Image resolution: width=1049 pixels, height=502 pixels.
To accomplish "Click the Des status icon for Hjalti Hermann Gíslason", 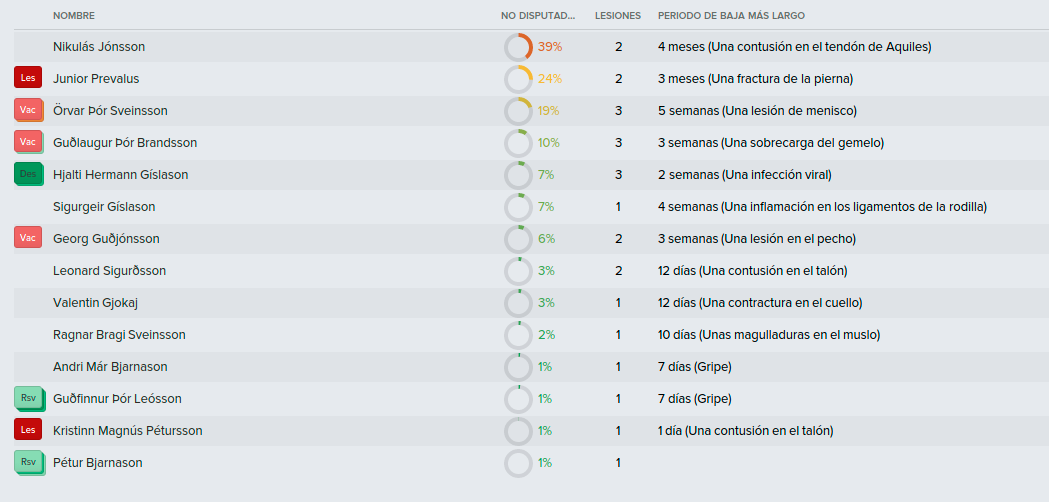I will pos(28,174).
